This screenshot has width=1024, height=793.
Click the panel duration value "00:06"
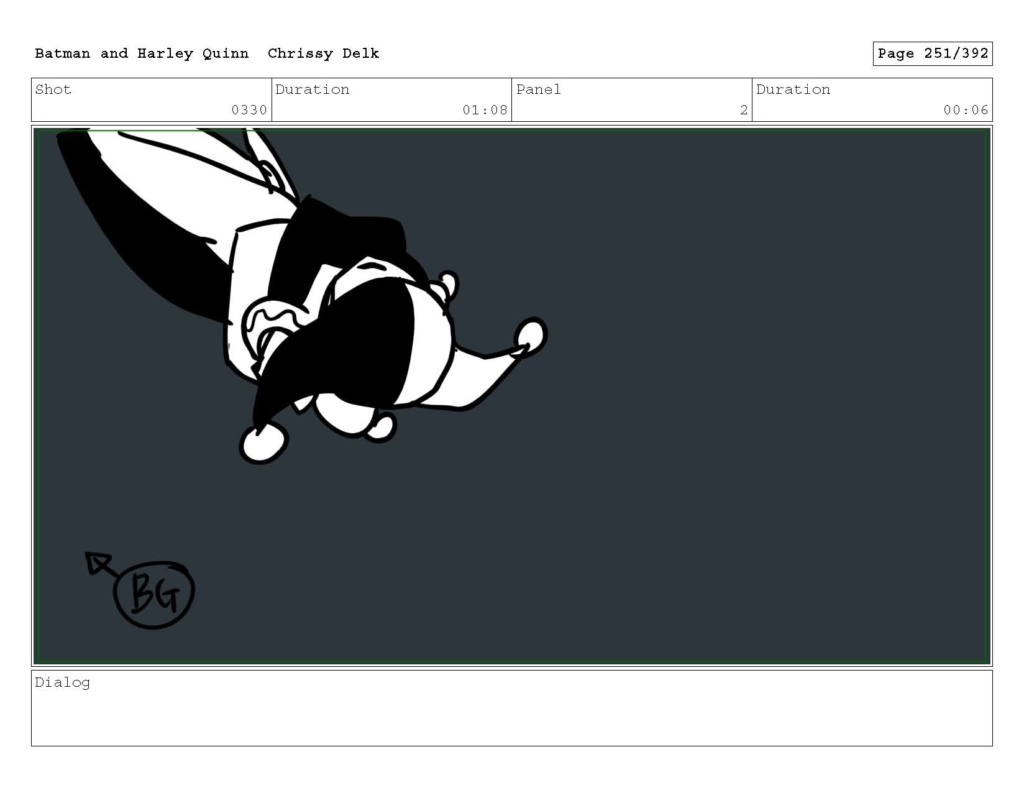click(965, 110)
